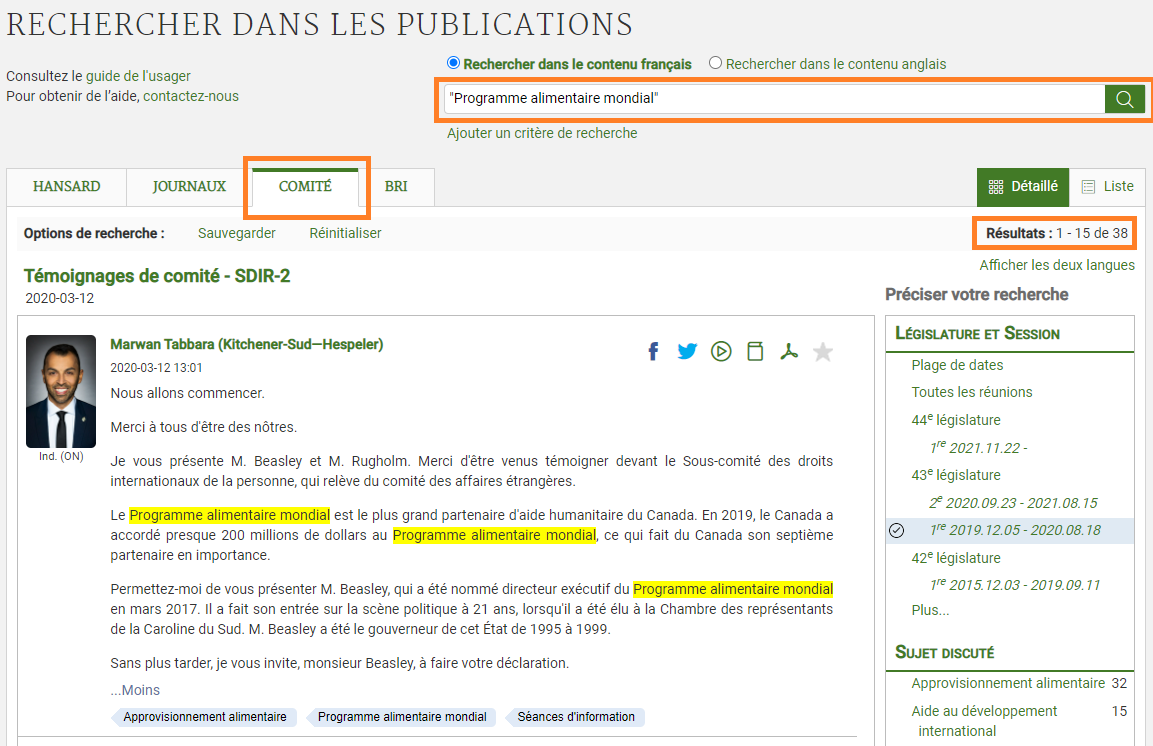
Task: Switch to the Liste view
Action: (x=1107, y=187)
